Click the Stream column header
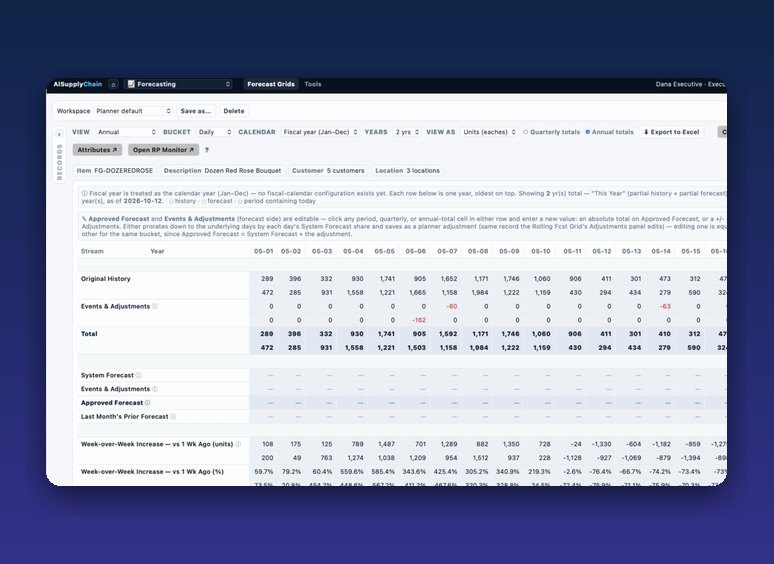Screen dimensions: 774x564 click(x=92, y=251)
